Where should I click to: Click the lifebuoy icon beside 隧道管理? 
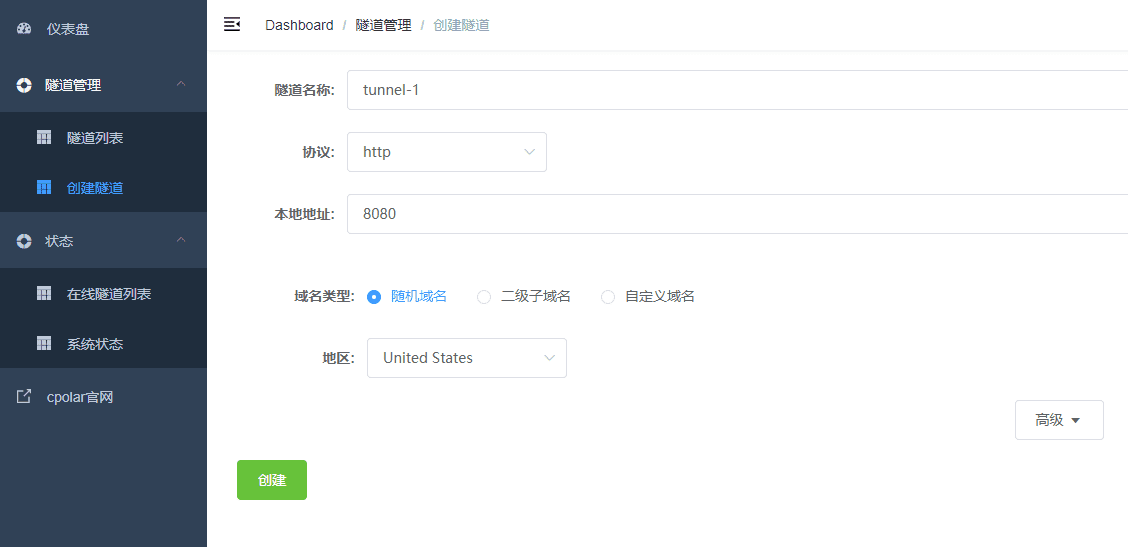pyautogui.click(x=24, y=85)
